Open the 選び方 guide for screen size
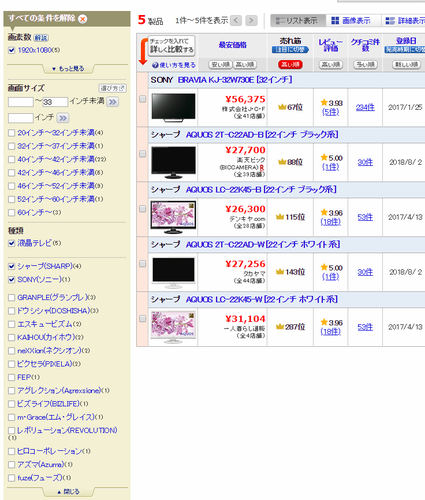The image size is (425, 500). click(113, 88)
